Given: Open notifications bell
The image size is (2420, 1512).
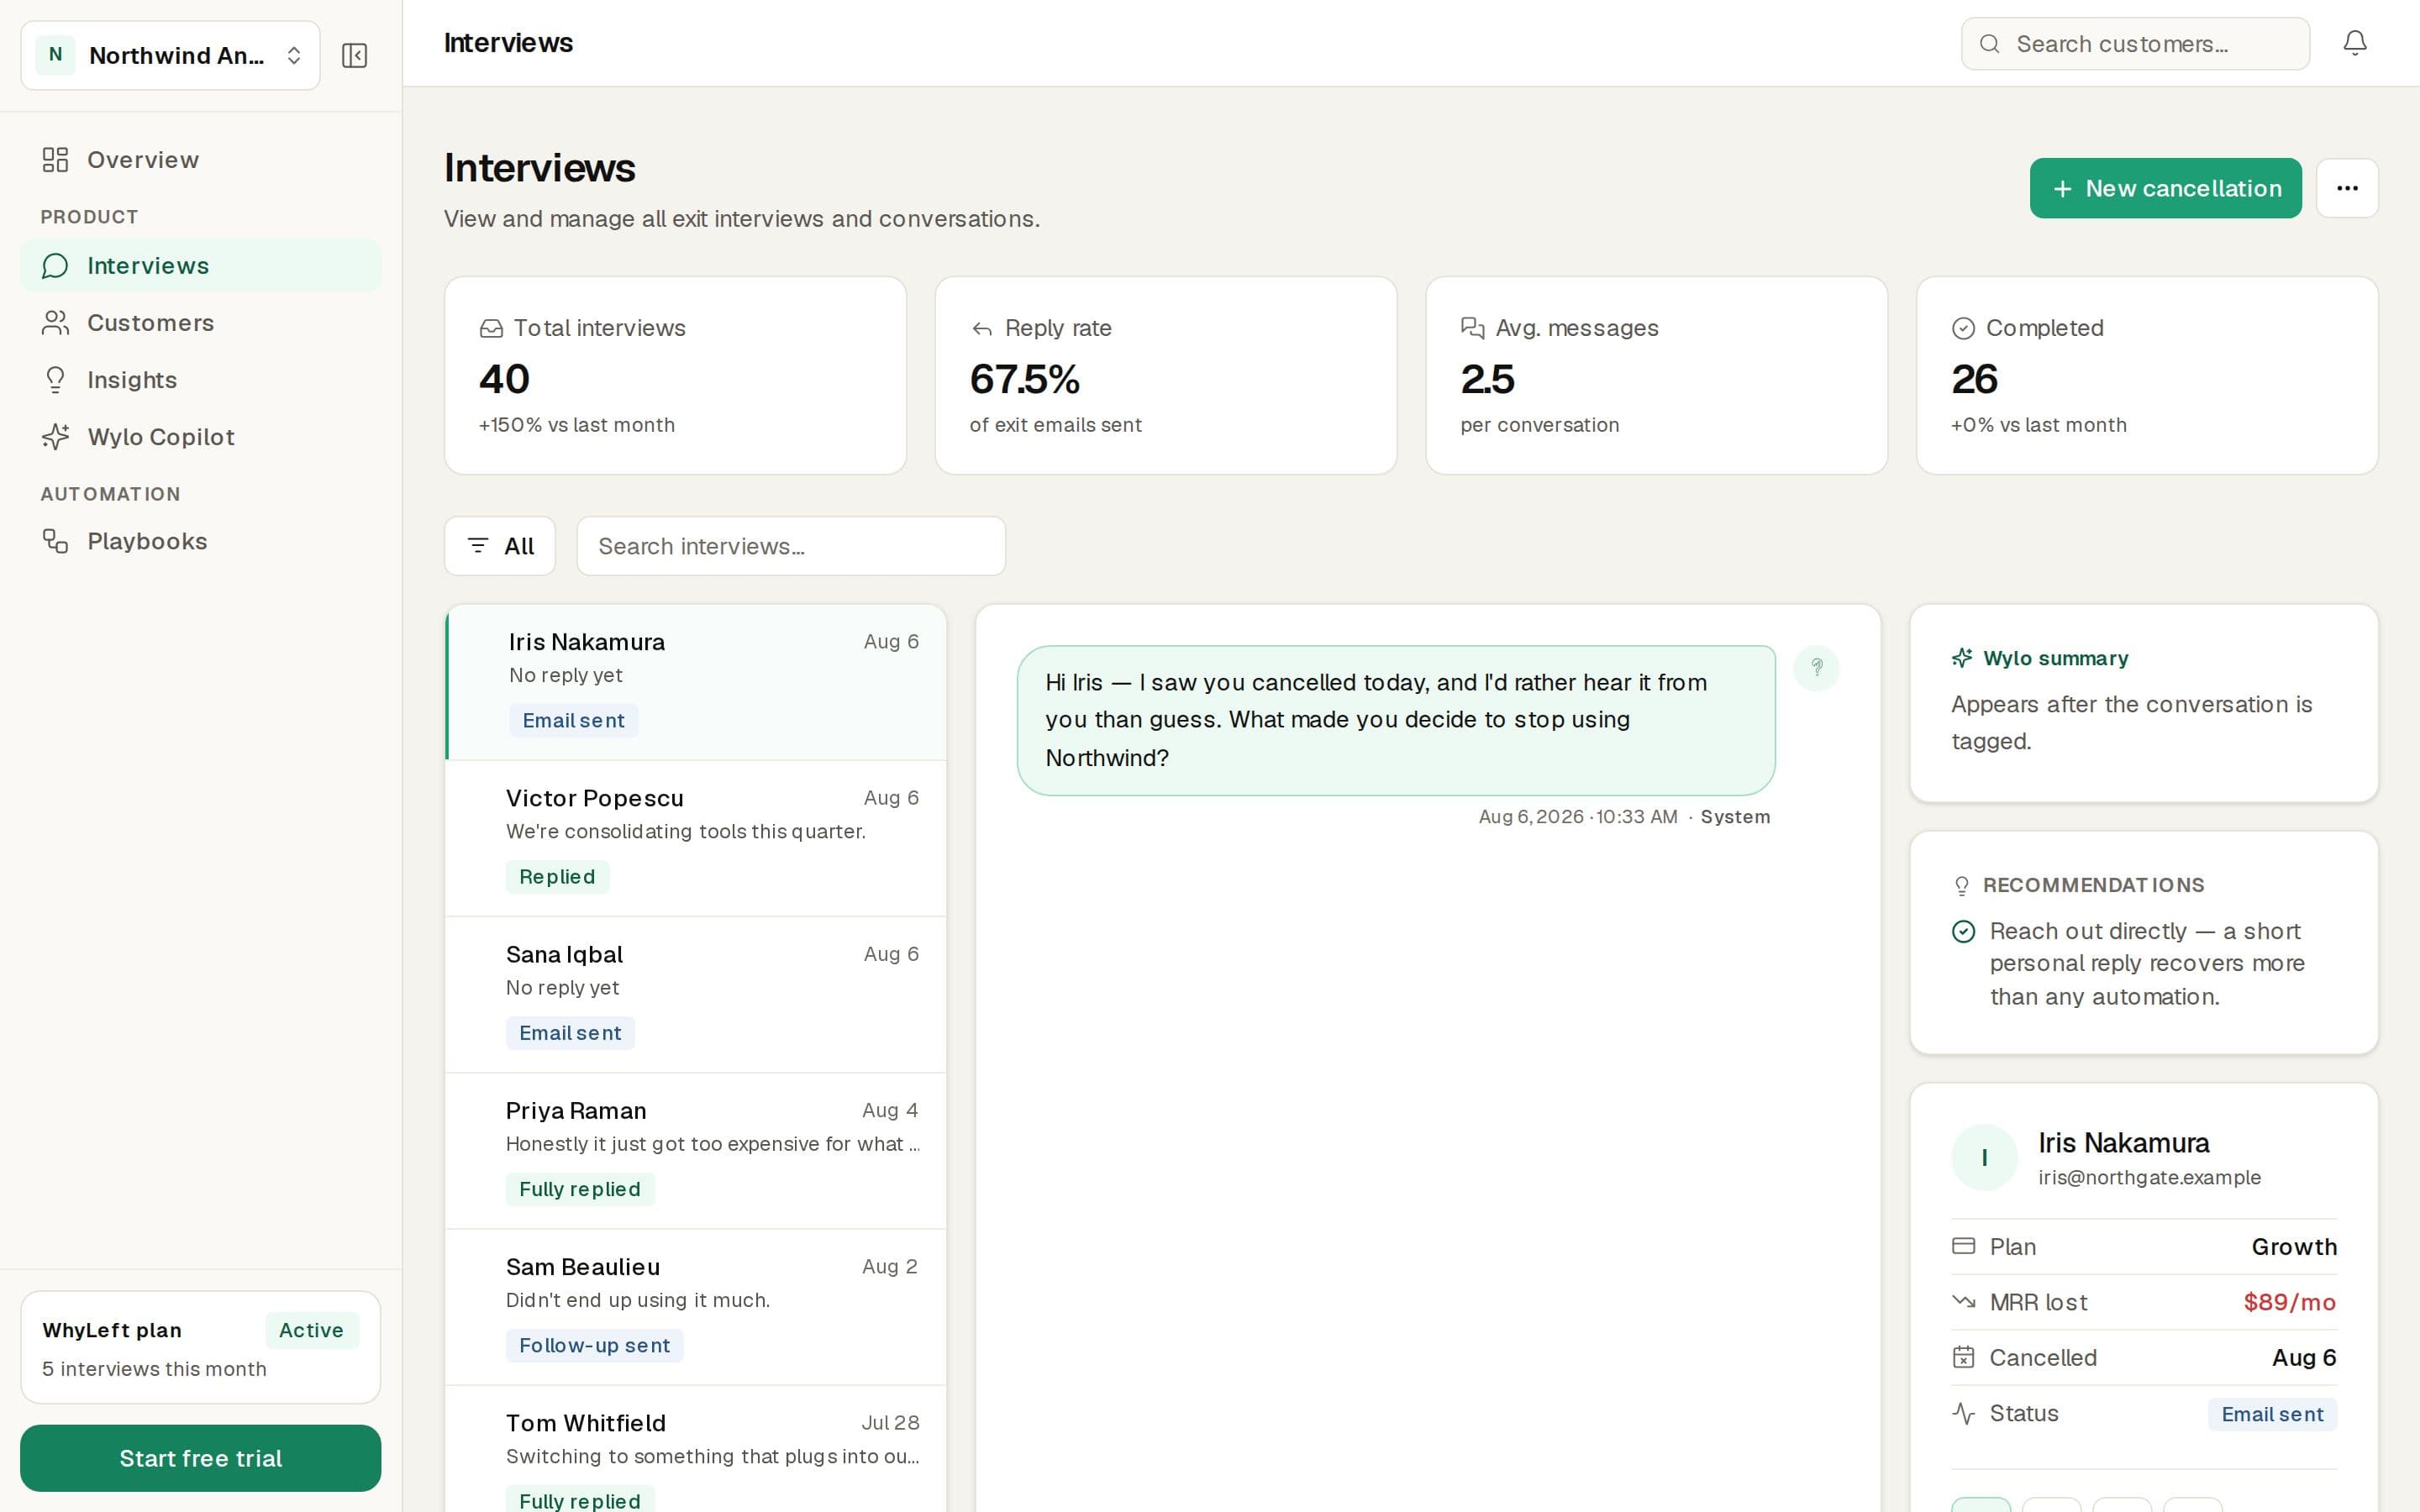Looking at the screenshot, I should [x=2355, y=43].
